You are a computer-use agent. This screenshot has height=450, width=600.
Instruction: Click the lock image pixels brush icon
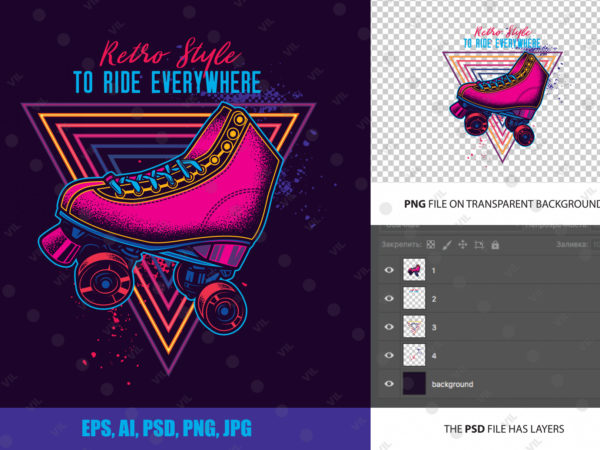447,245
